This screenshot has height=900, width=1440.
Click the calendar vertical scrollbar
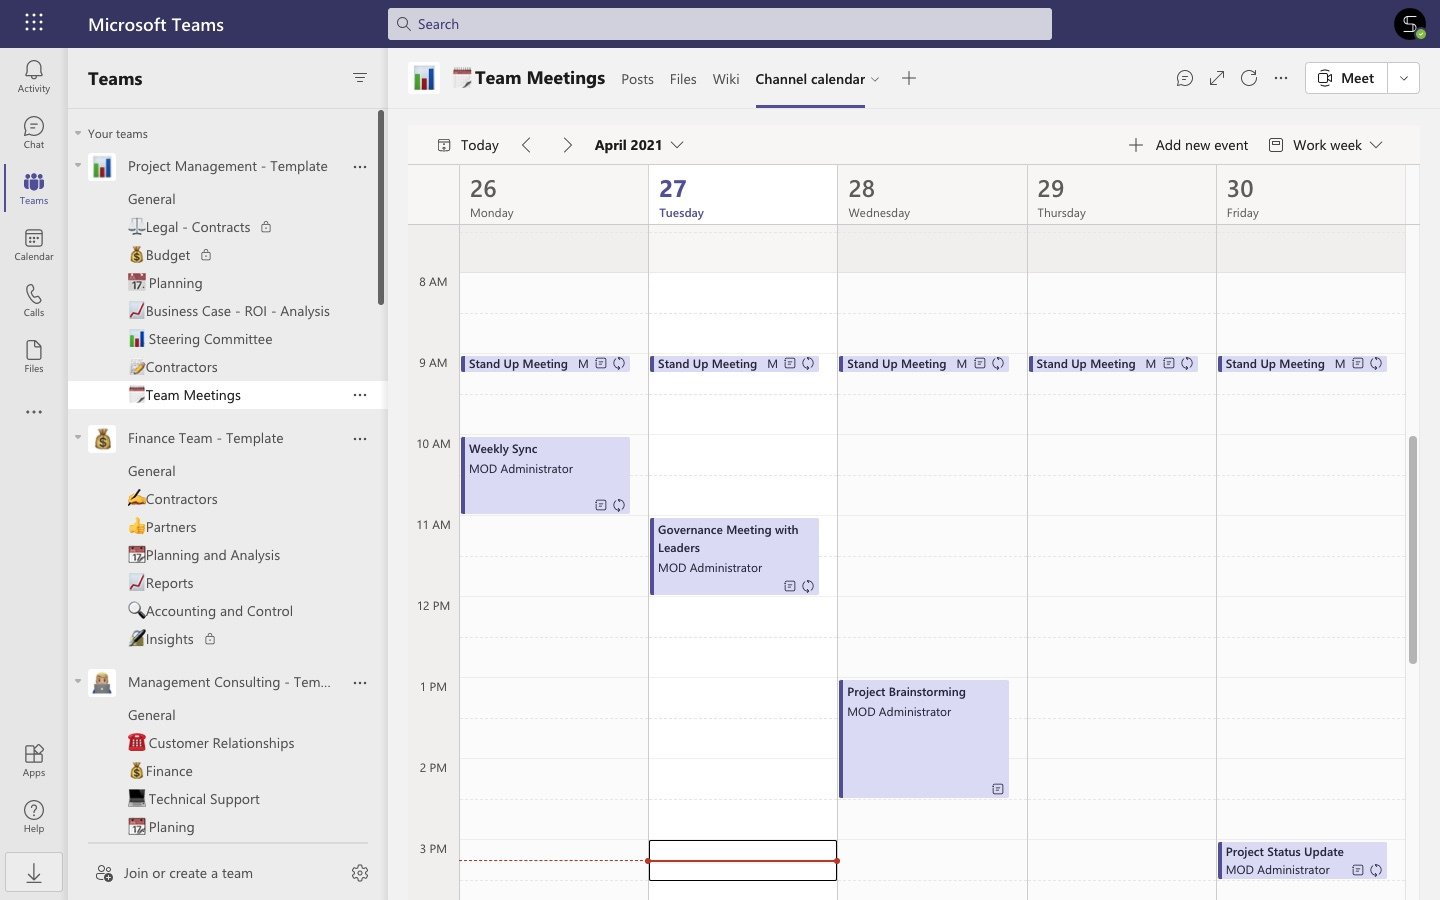pos(1413,550)
